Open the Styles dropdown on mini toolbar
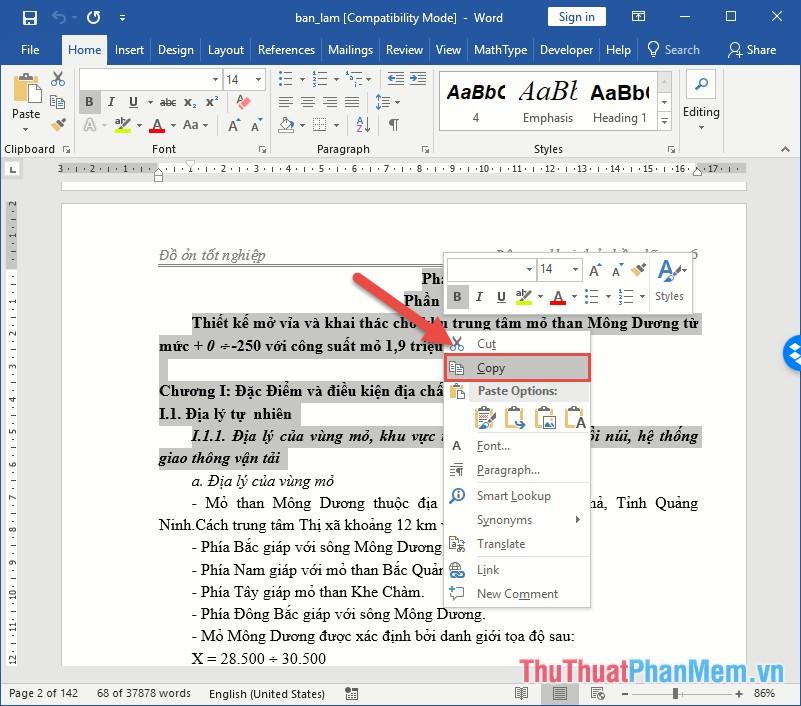 click(x=669, y=281)
